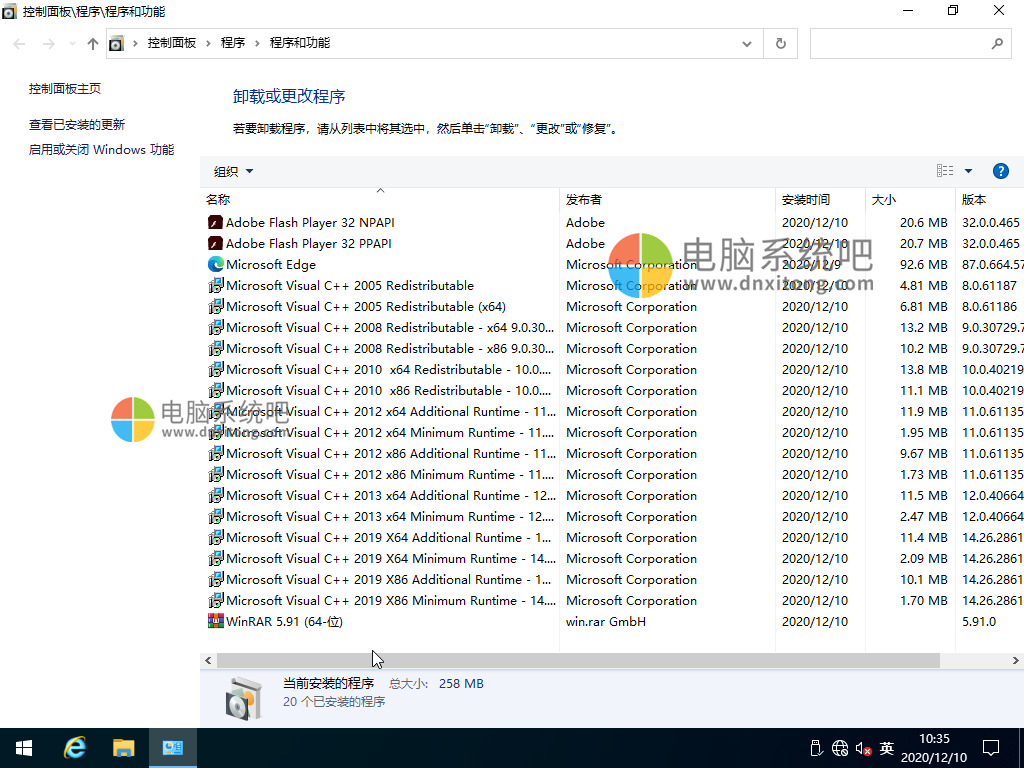Click the Microsoft Edge program icon
The width and height of the screenshot is (1024, 768).
pos(216,264)
